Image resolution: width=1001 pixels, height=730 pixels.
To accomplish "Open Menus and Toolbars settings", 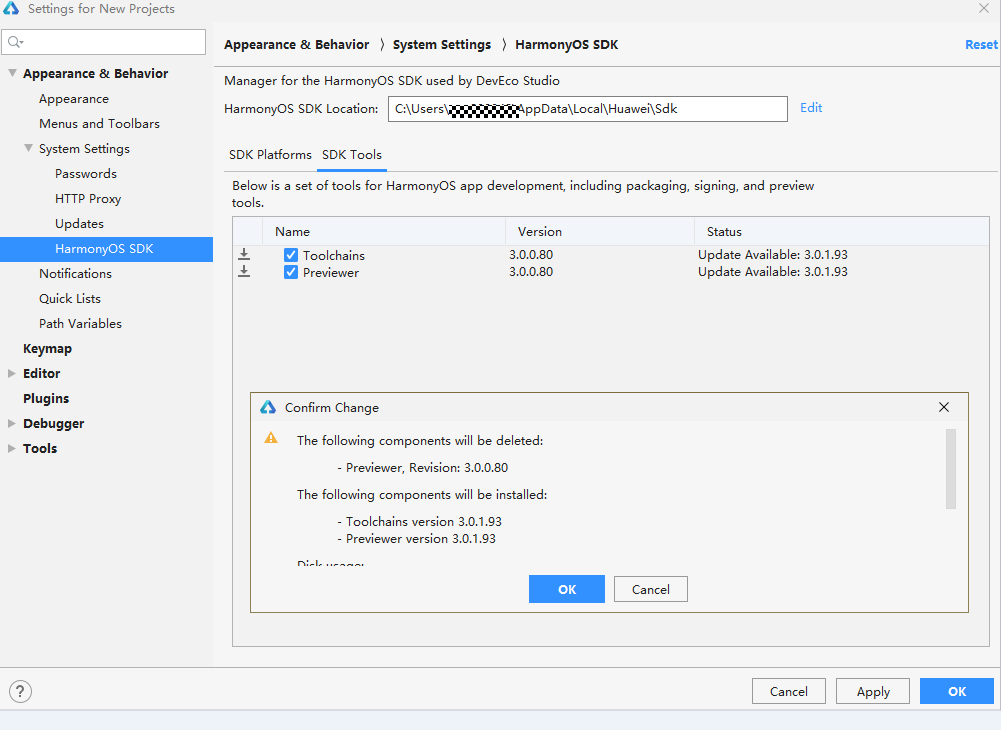I will pyautogui.click(x=100, y=124).
